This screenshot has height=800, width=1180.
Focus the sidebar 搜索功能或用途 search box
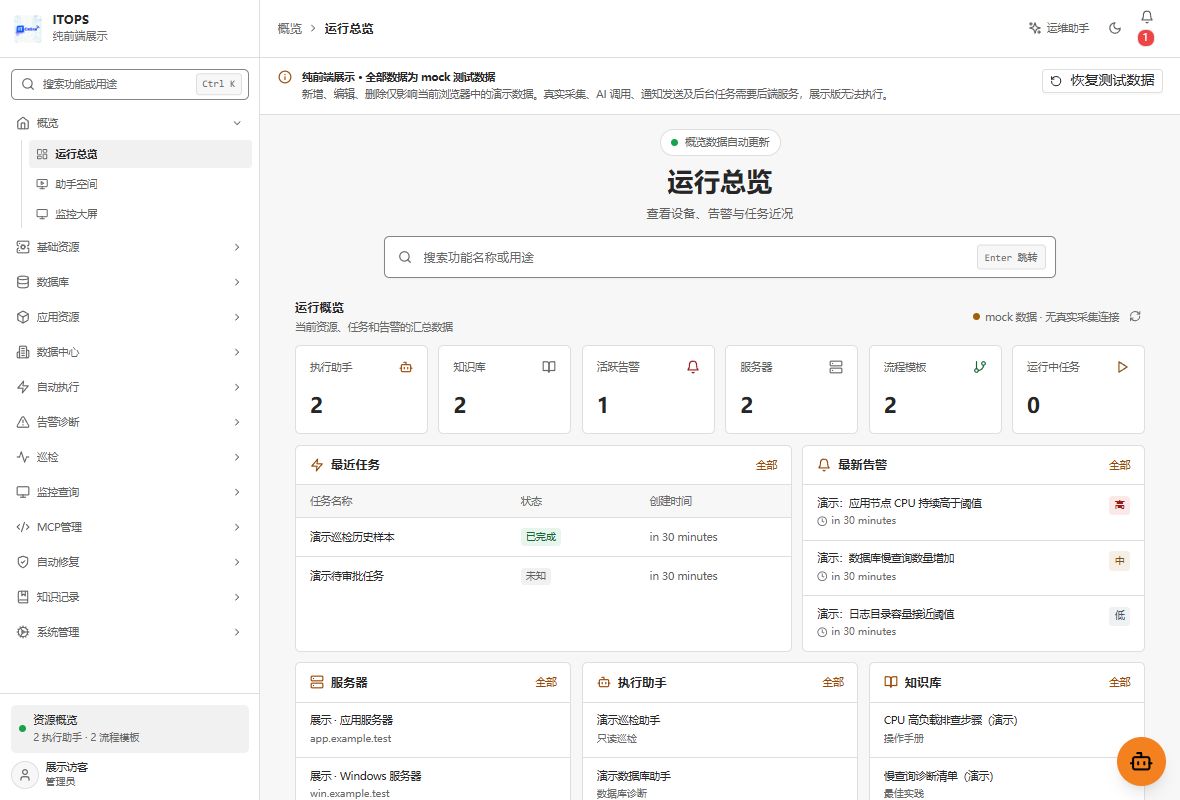click(129, 84)
